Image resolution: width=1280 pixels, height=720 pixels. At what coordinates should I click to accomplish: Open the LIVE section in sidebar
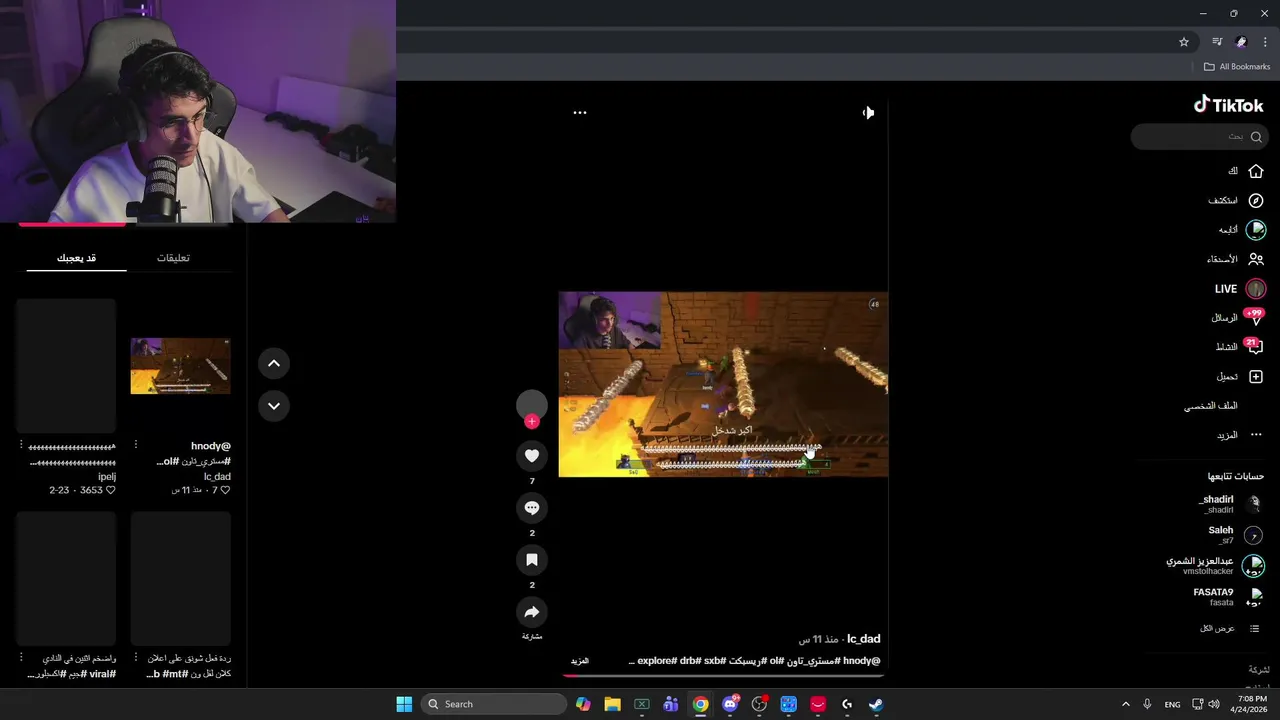[x=1239, y=289]
